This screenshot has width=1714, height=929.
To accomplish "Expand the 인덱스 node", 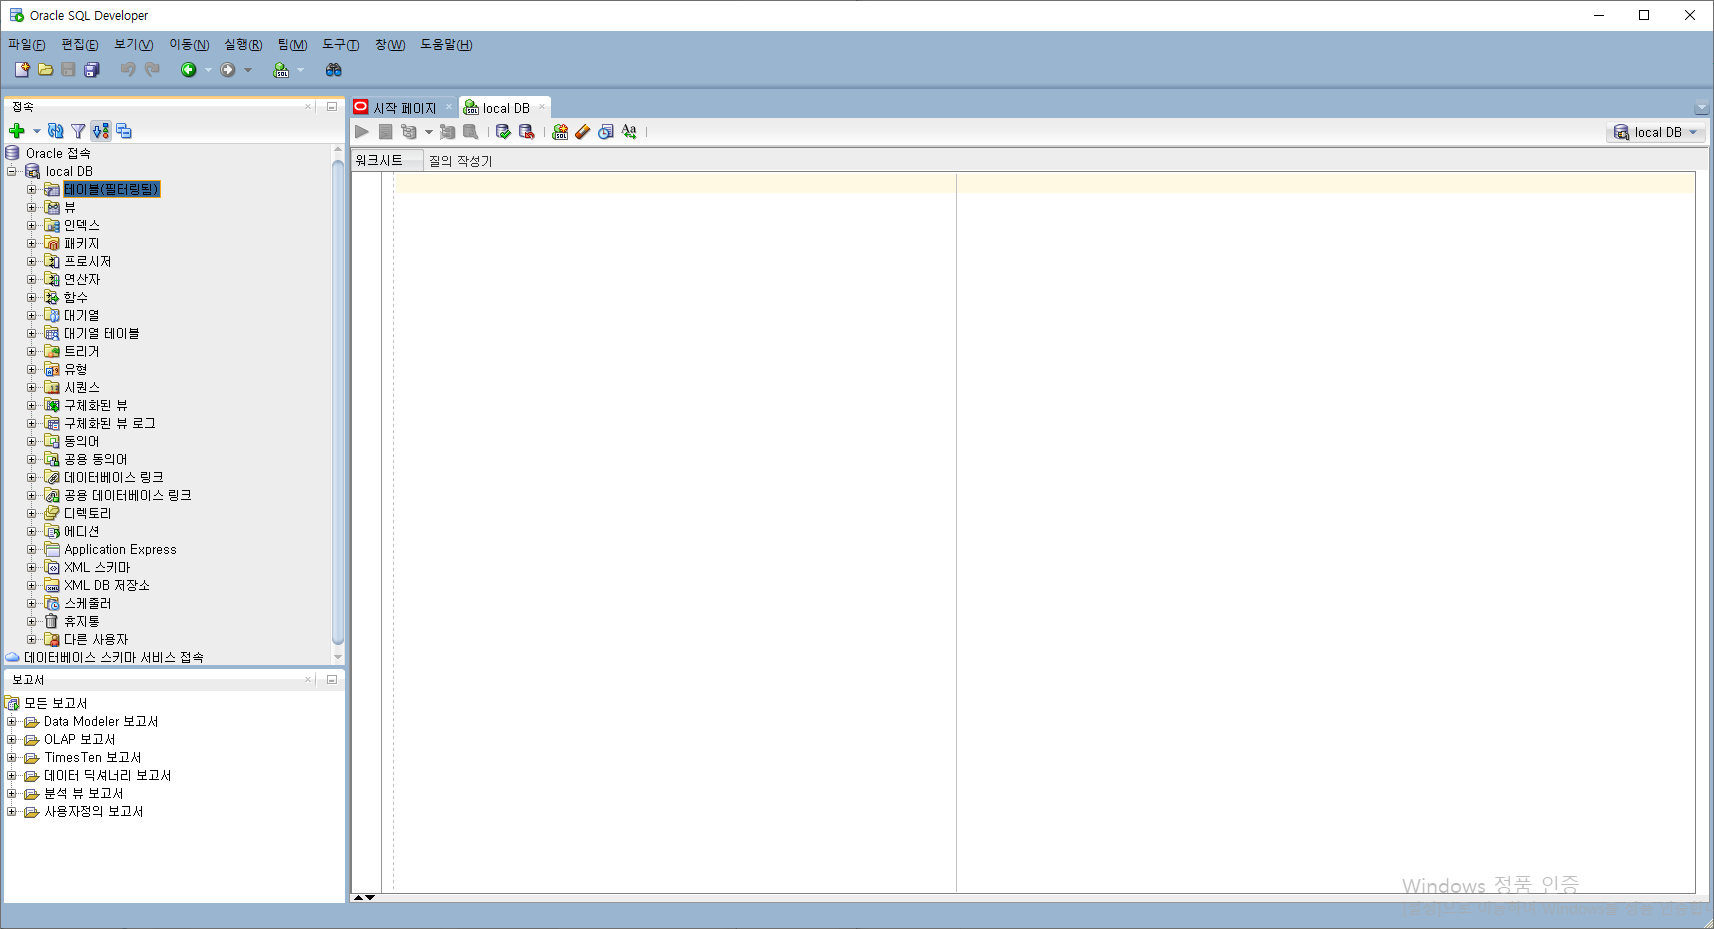I will 31,225.
